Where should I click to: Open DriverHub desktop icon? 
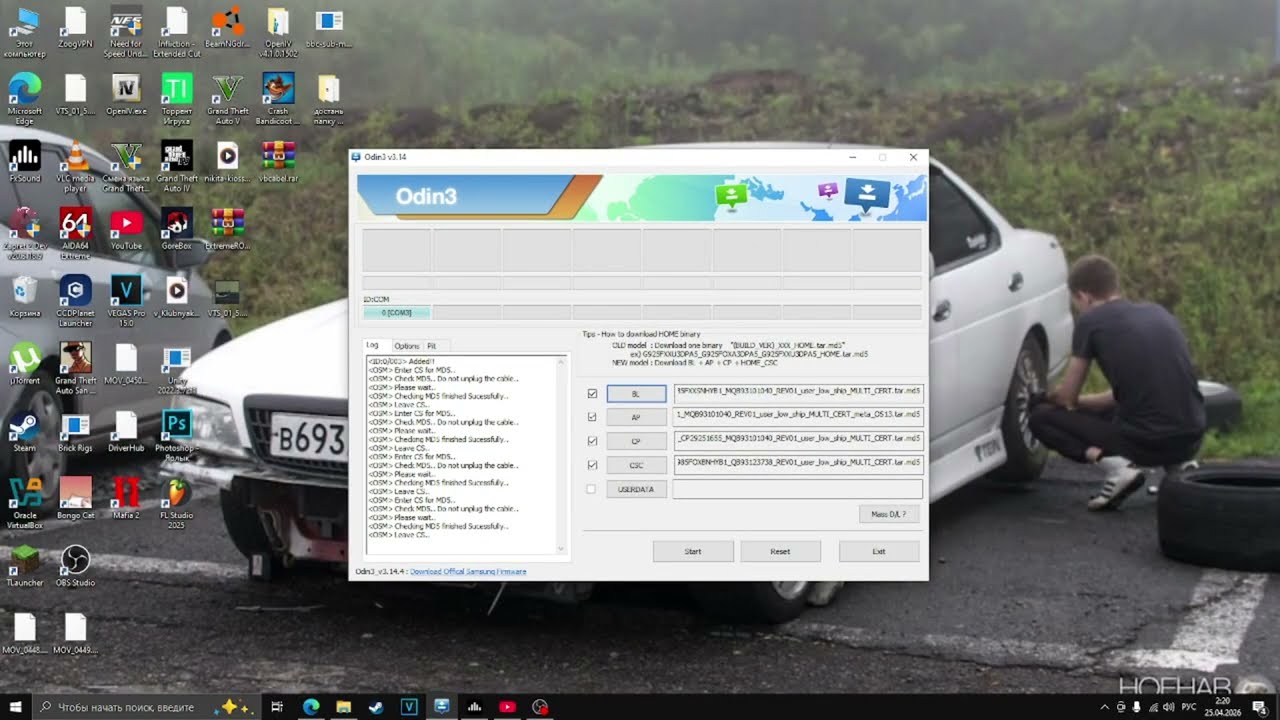tap(126, 431)
